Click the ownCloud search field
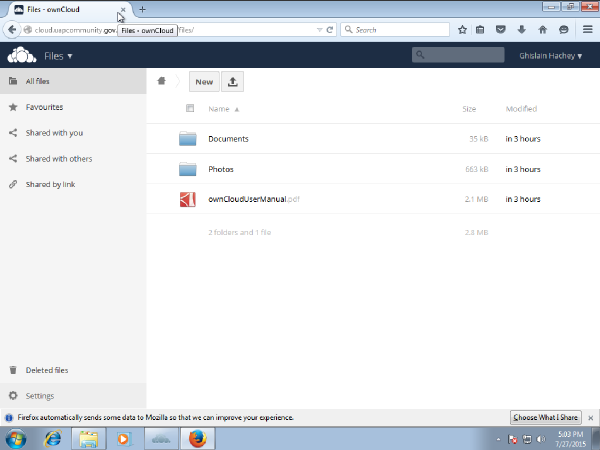 tap(458, 55)
